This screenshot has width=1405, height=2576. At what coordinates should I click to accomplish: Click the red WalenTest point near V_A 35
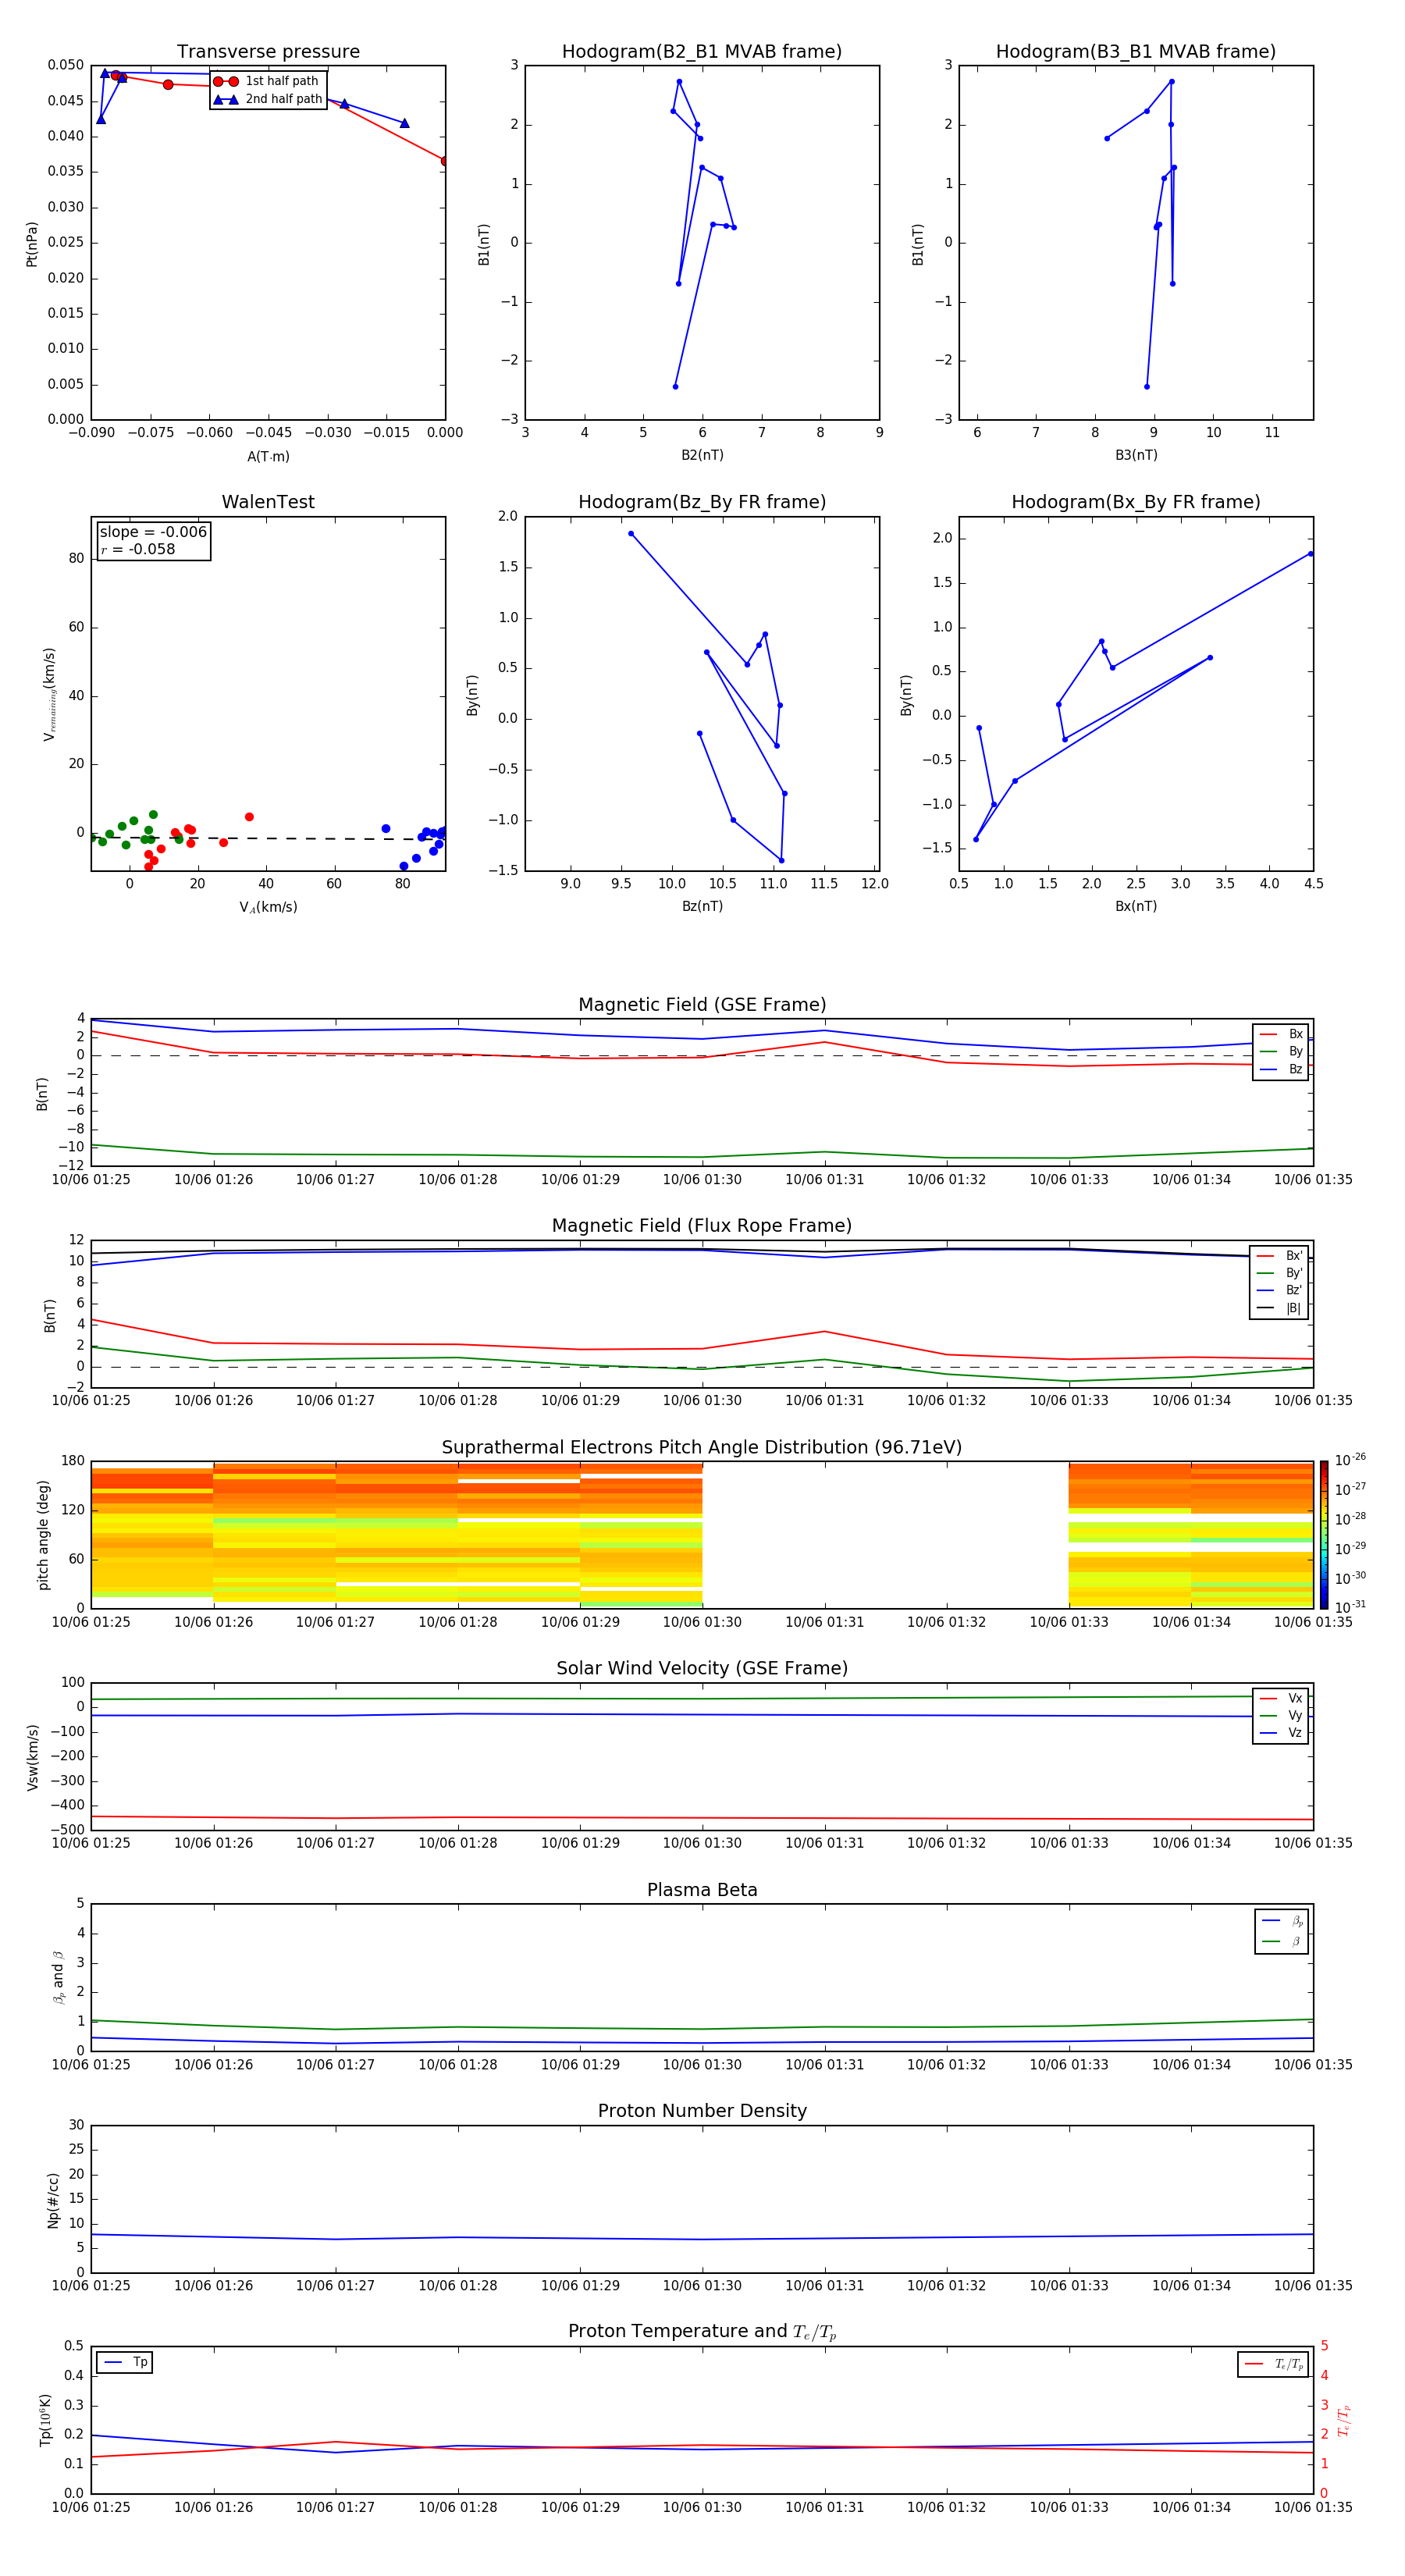[x=249, y=817]
